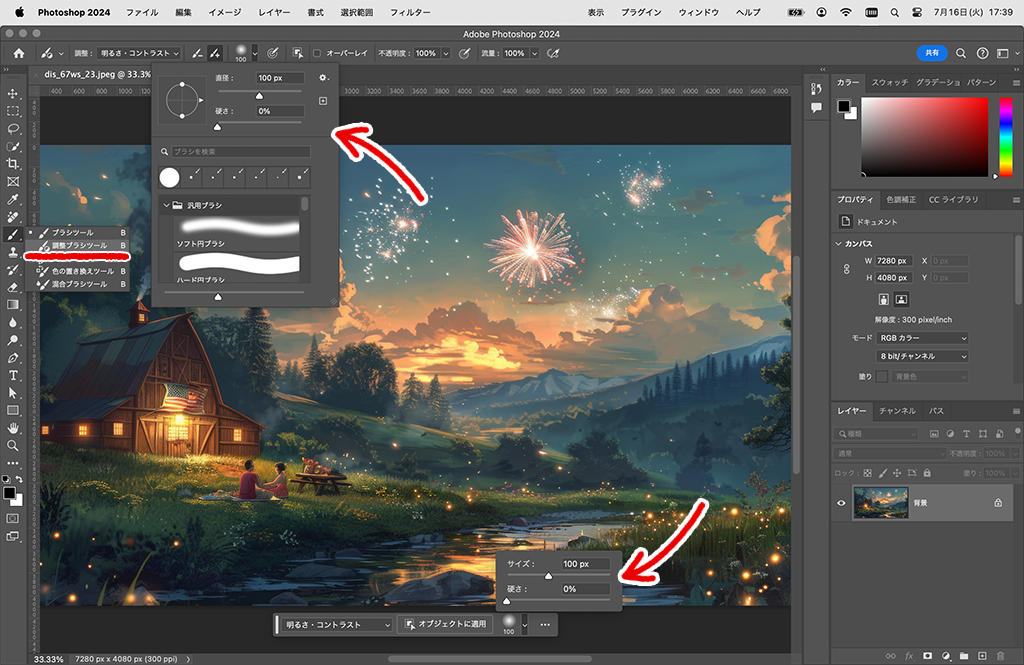Open the フィルター menu
This screenshot has width=1024, height=665.
410,12
